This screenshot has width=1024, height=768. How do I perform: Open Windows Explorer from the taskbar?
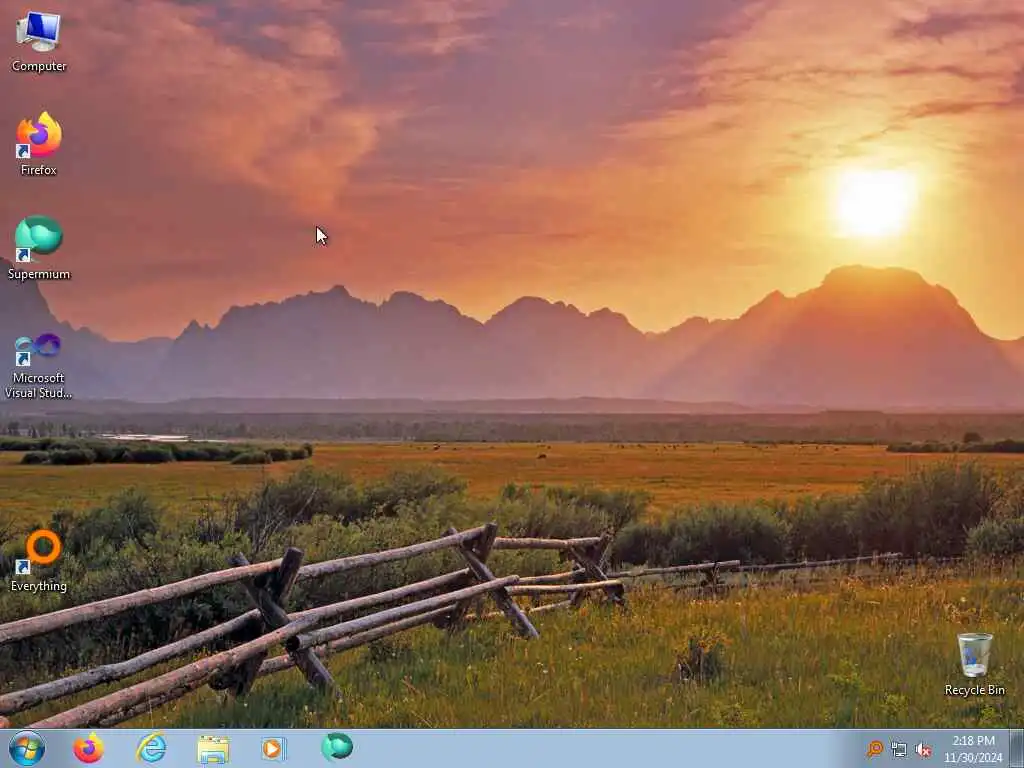tap(213, 749)
